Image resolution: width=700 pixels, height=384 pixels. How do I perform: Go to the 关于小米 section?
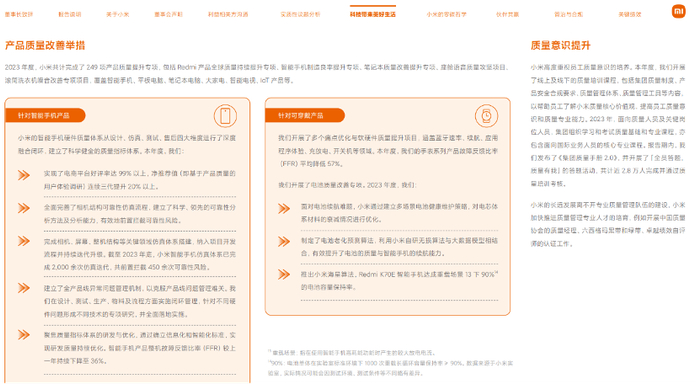pyautogui.click(x=117, y=14)
